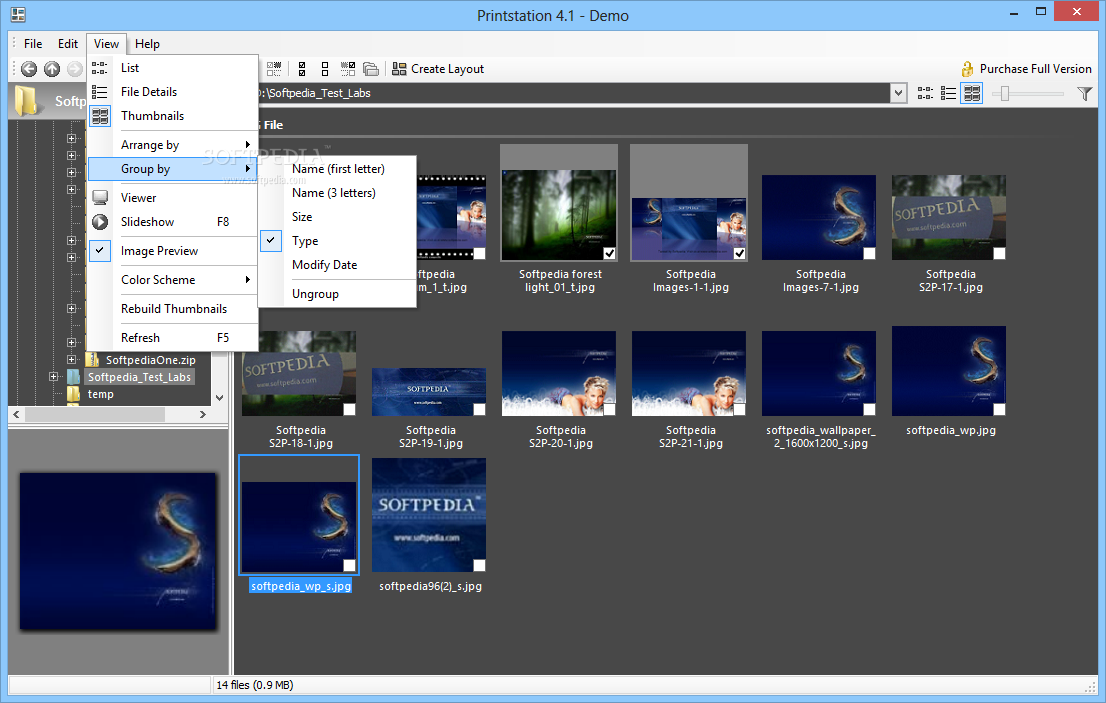Viewport: 1106px width, 703px height.
Task: Check the Softpedia Images-7-1.jpg checkbox
Action: pos(869,253)
